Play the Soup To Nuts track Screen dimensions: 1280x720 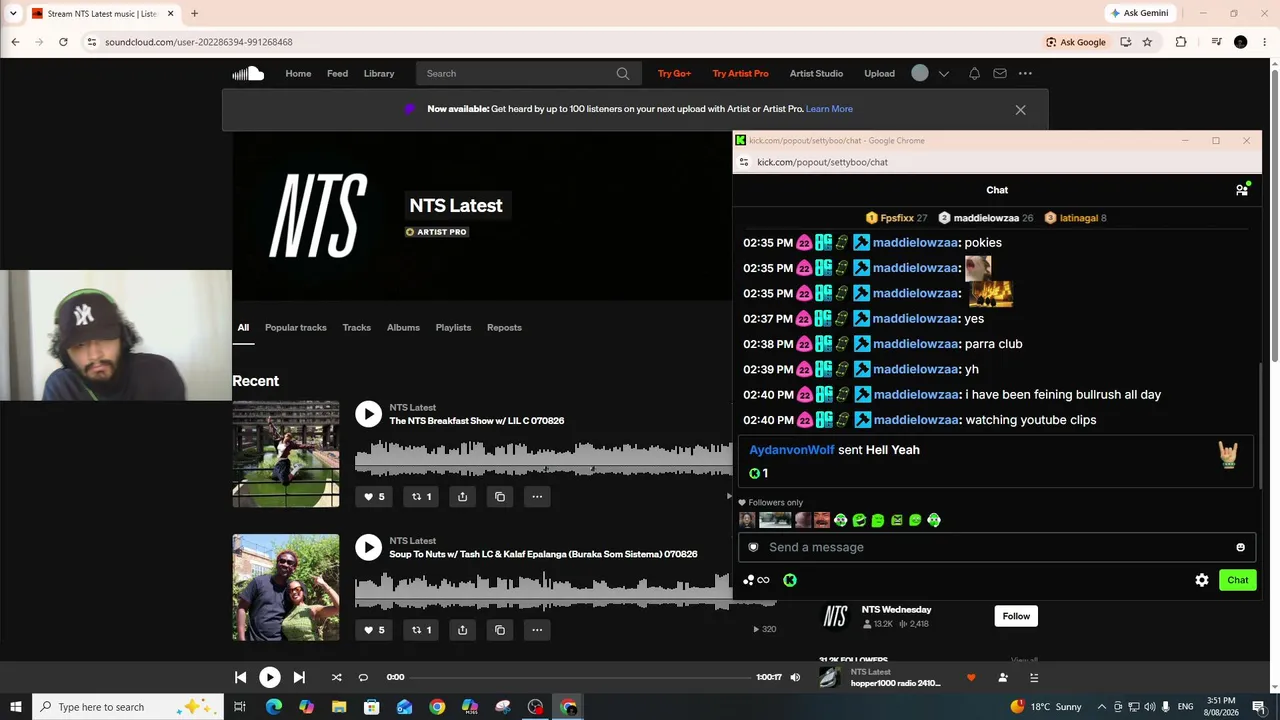pos(369,547)
